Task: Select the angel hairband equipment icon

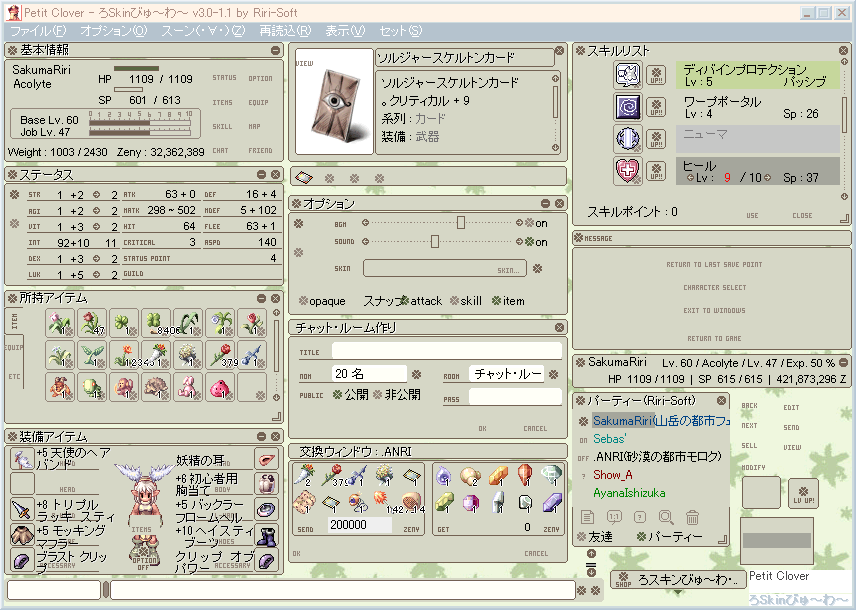Action: pos(22,459)
